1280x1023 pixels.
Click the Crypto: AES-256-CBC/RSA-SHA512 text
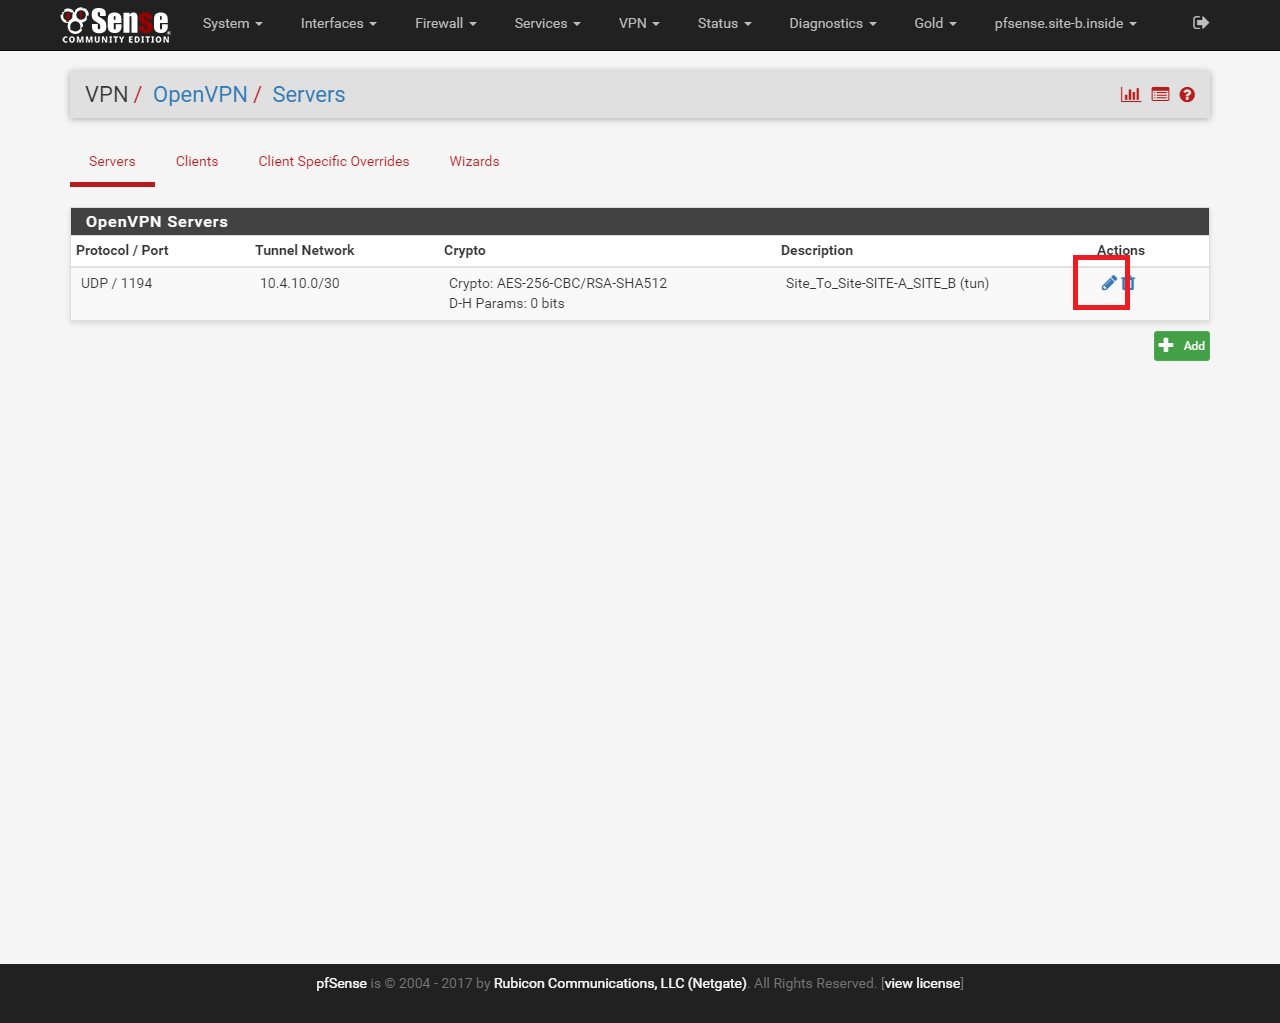coord(558,283)
